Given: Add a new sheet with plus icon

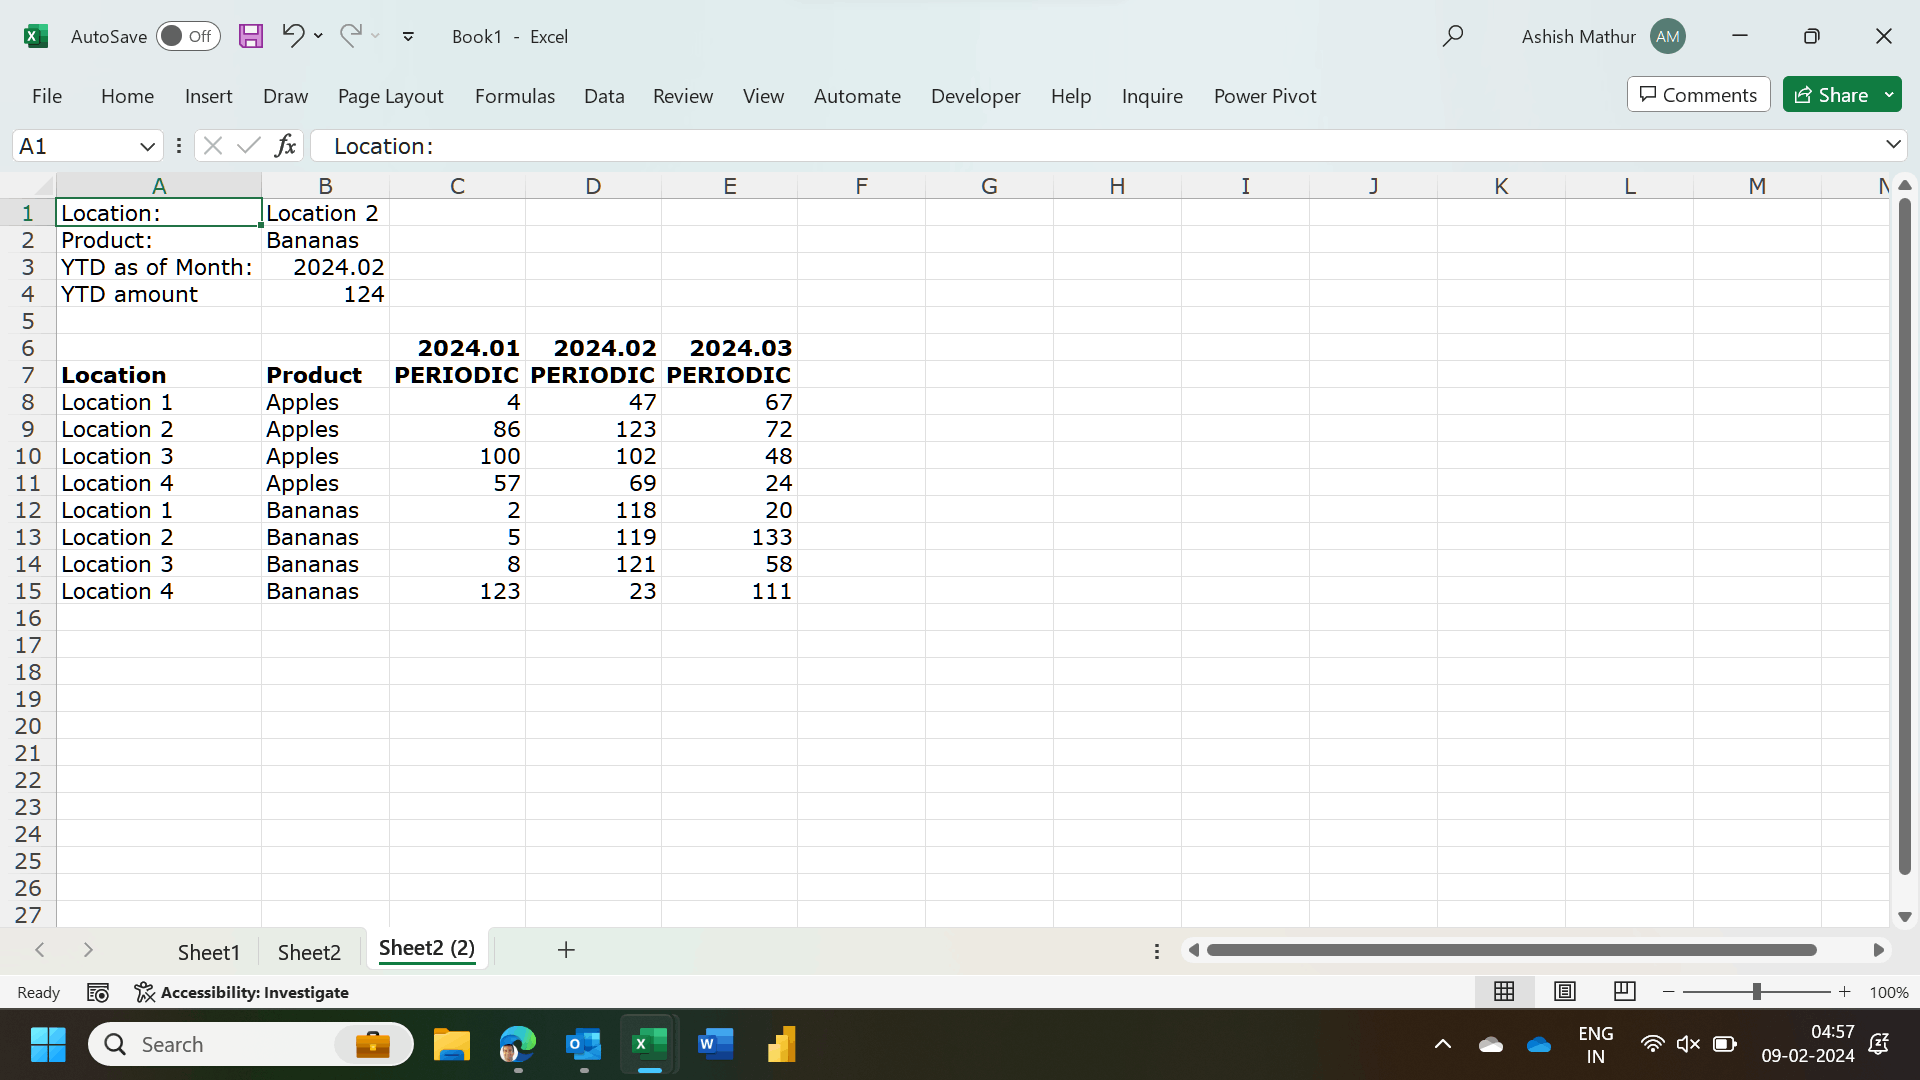Looking at the screenshot, I should coord(566,950).
